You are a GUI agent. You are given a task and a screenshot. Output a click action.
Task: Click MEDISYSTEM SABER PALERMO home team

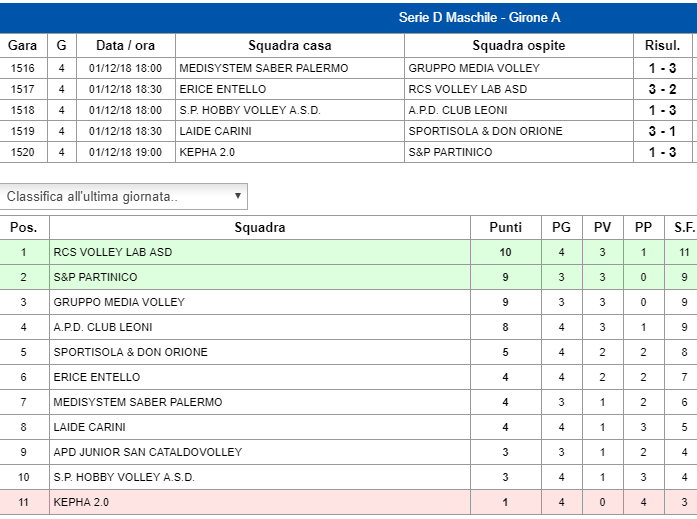pyautogui.click(x=264, y=68)
